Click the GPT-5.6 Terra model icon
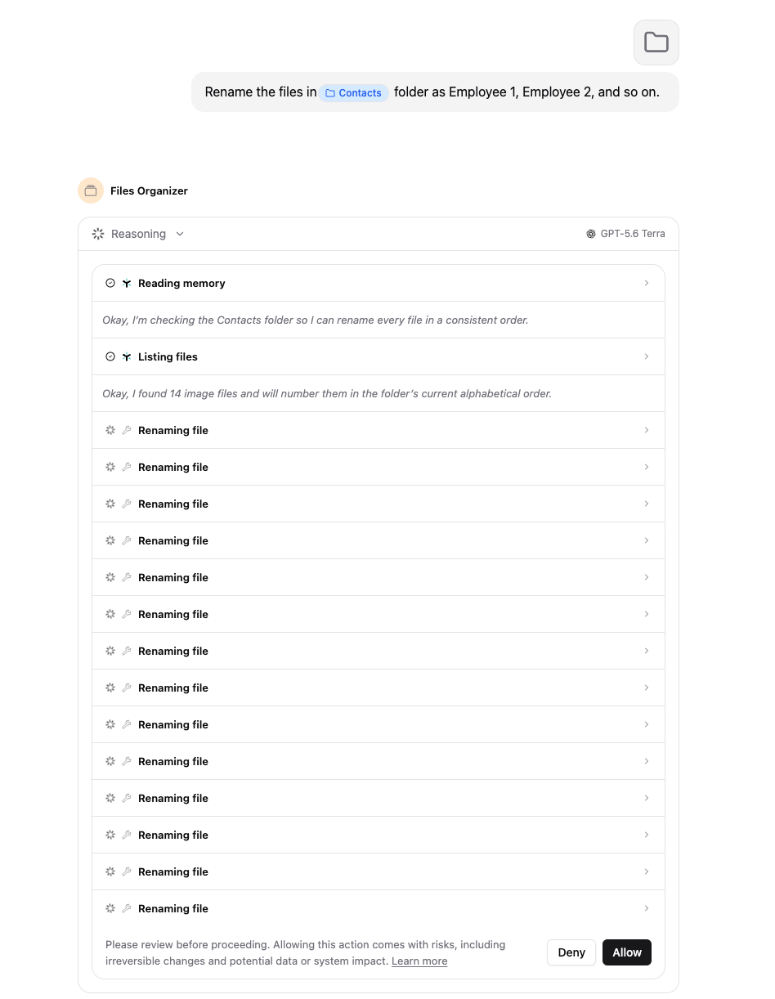The image size is (775, 999). [x=591, y=234]
